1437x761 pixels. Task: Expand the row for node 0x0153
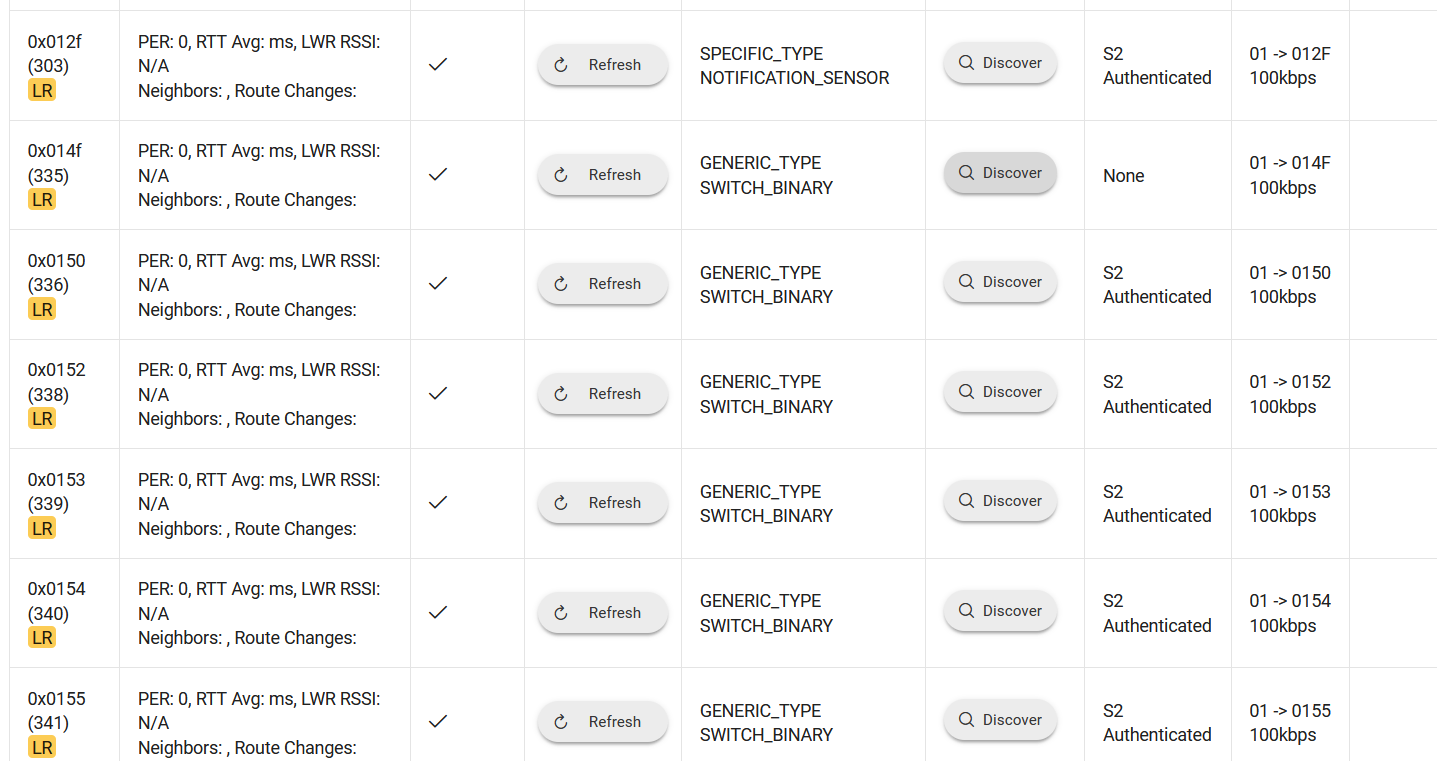(60, 503)
